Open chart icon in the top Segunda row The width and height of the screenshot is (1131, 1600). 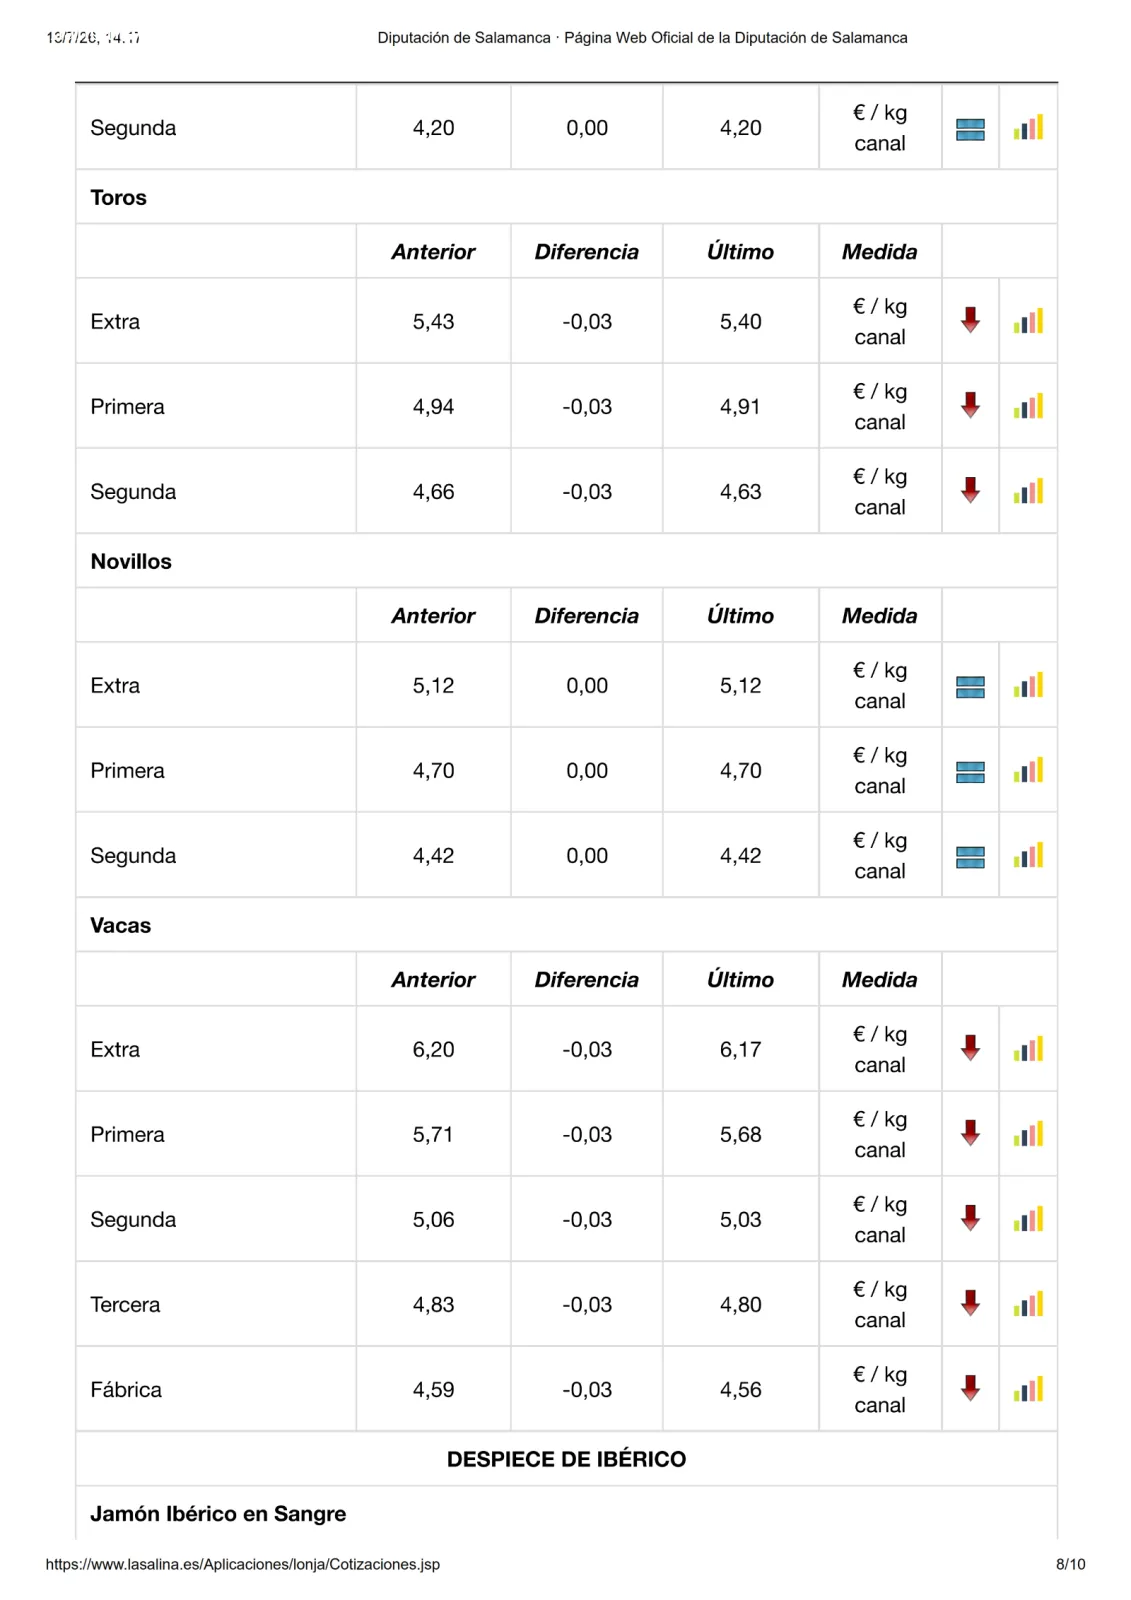click(1028, 127)
